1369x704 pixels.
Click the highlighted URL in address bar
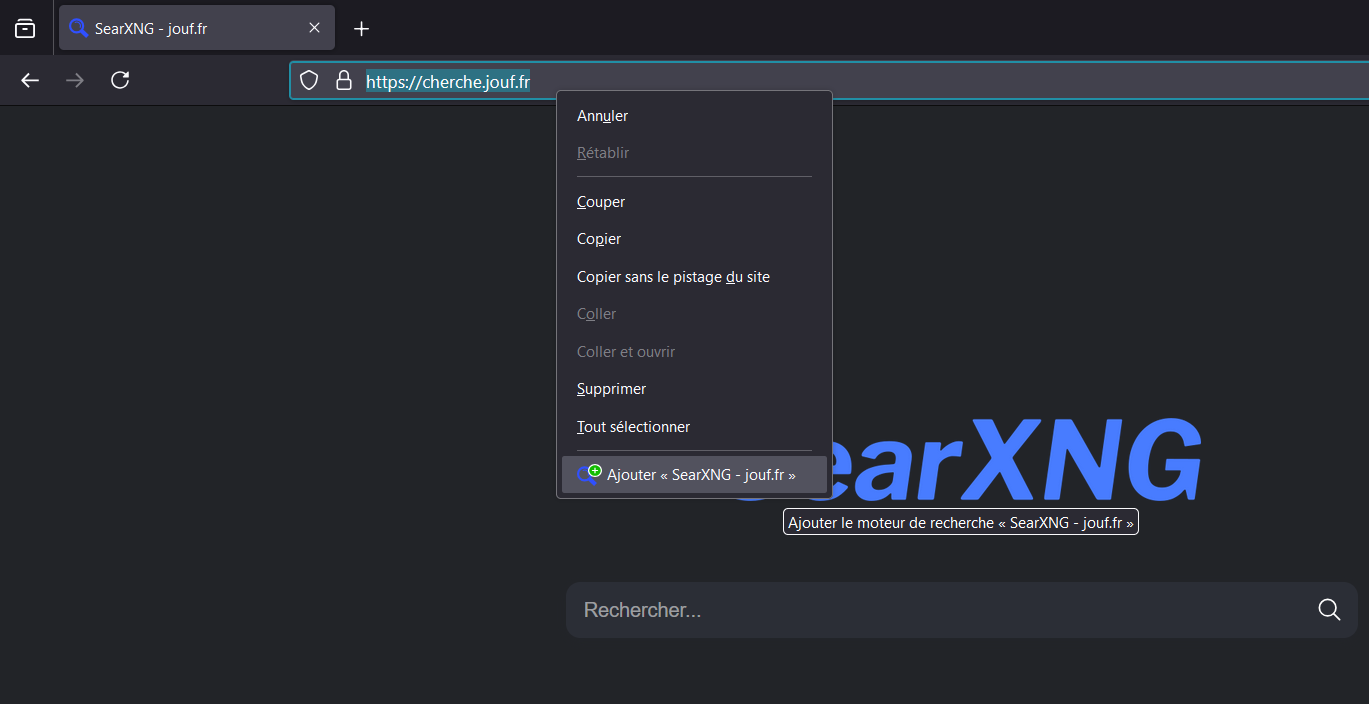tap(447, 82)
